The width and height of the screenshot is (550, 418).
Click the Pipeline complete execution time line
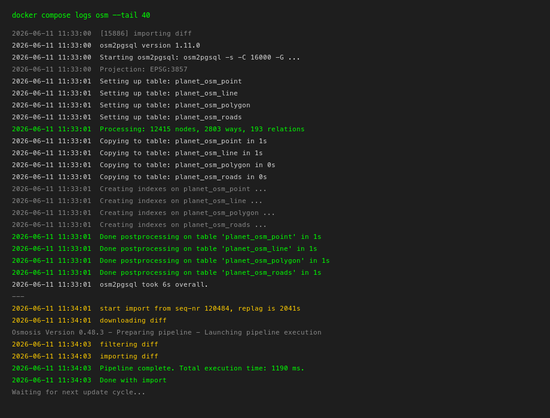pos(158,368)
